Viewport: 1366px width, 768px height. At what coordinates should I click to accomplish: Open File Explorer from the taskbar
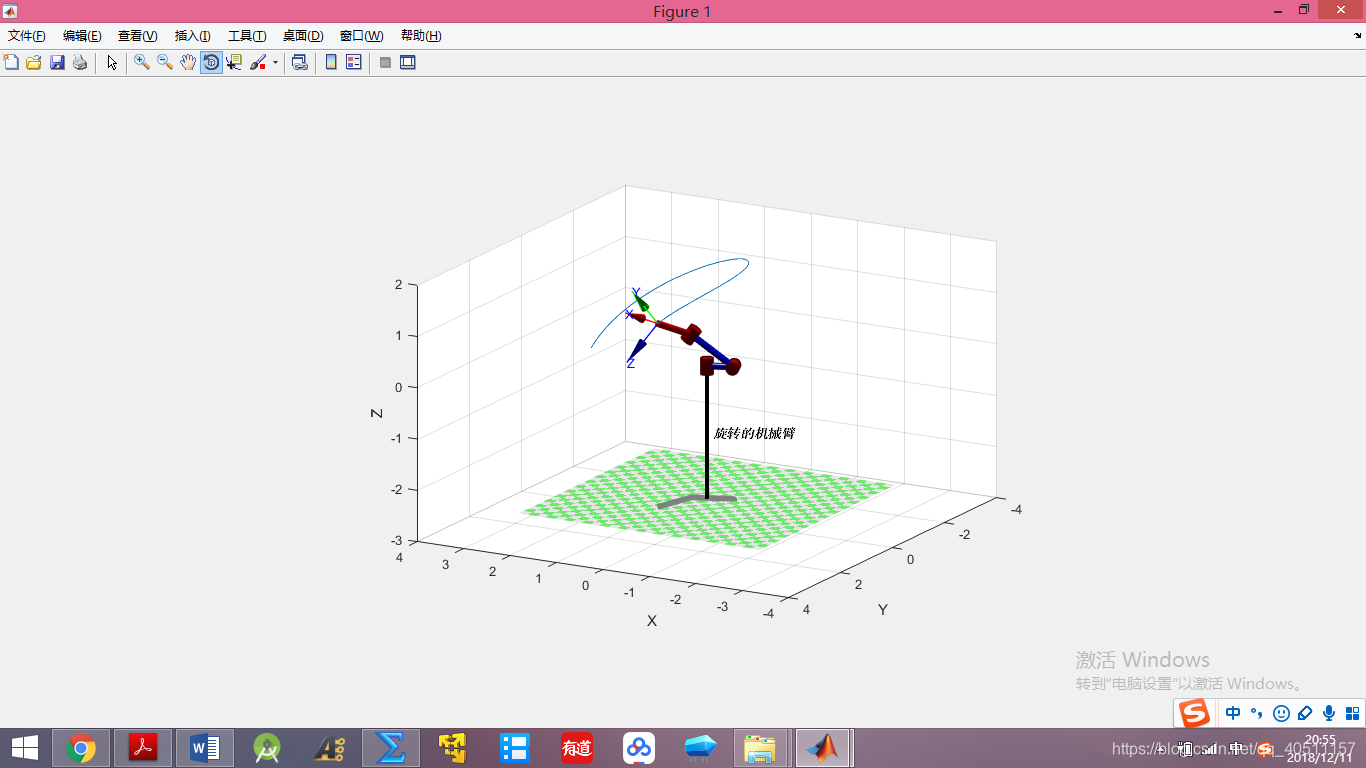[x=762, y=747]
